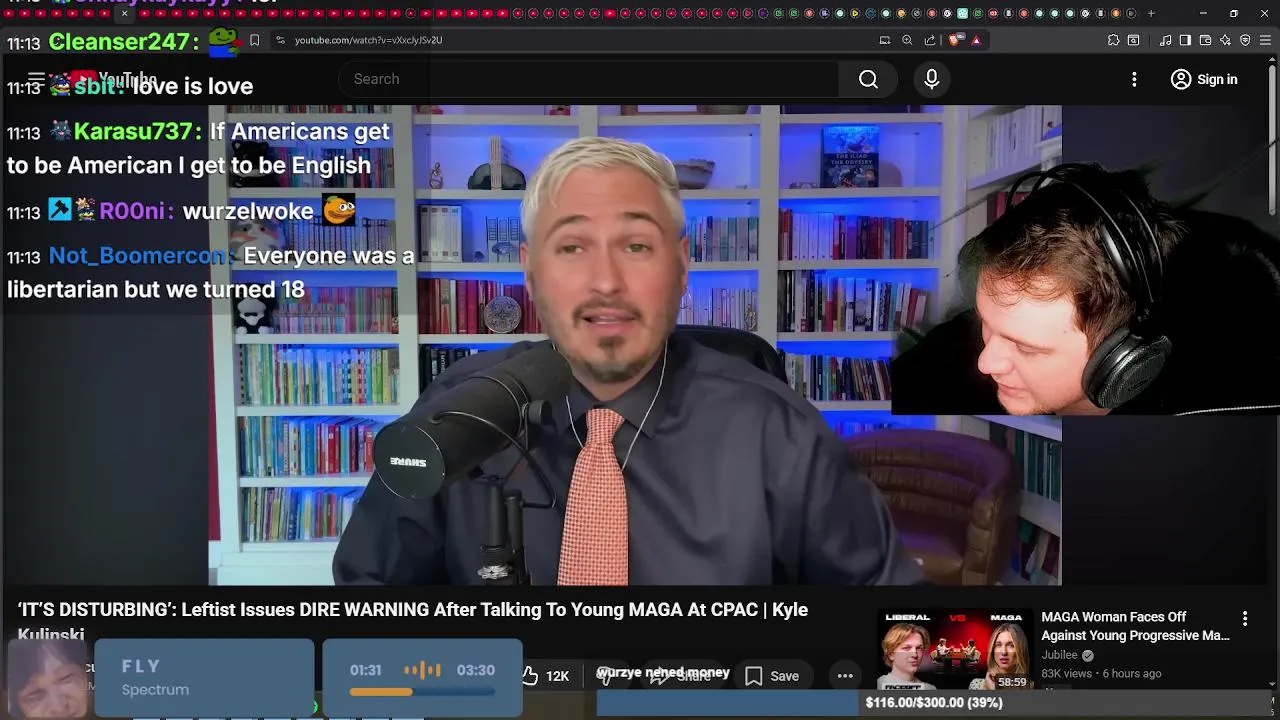Image resolution: width=1280 pixels, height=720 pixels.
Task: Open site information icon beside the URL
Action: pos(280,40)
